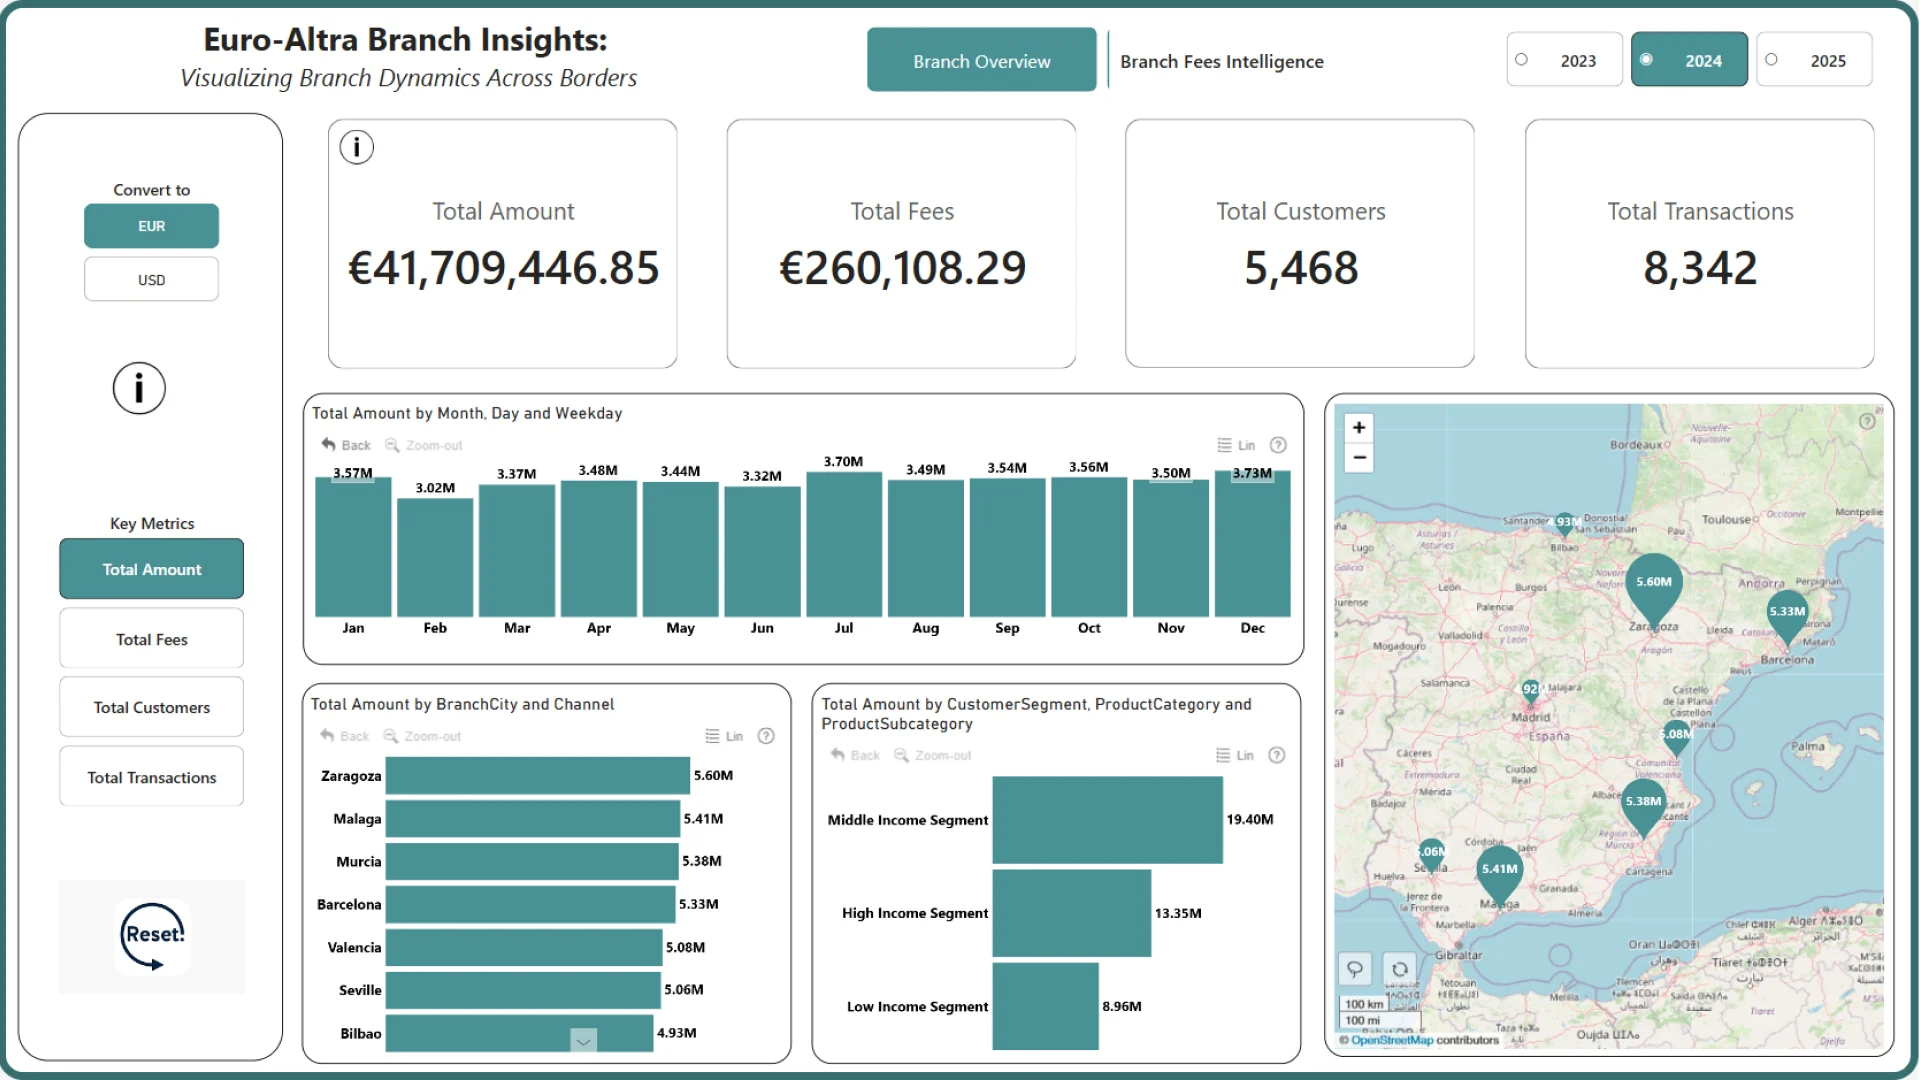Click the Feb bar in monthly chart

(435, 557)
